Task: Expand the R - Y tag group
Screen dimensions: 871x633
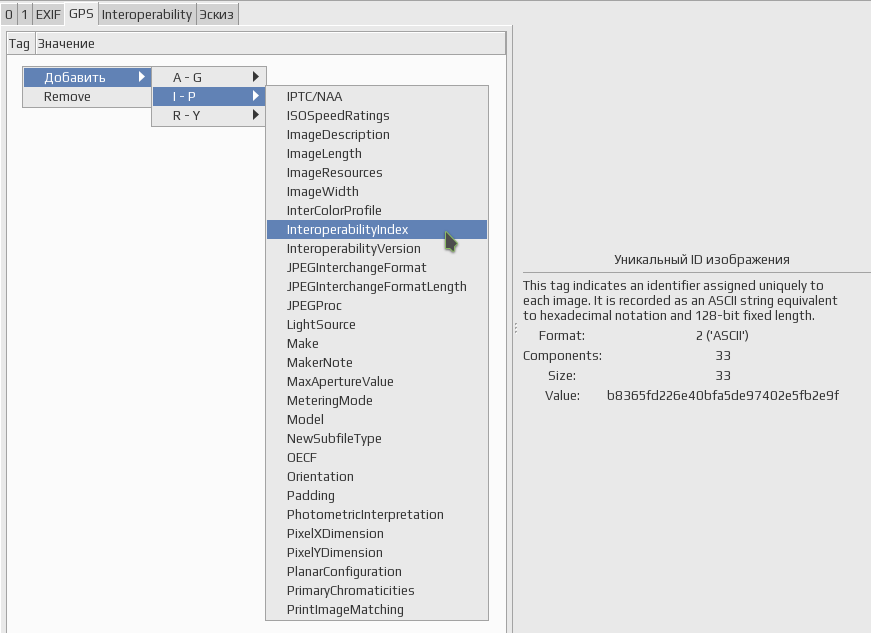Action: [x=209, y=115]
